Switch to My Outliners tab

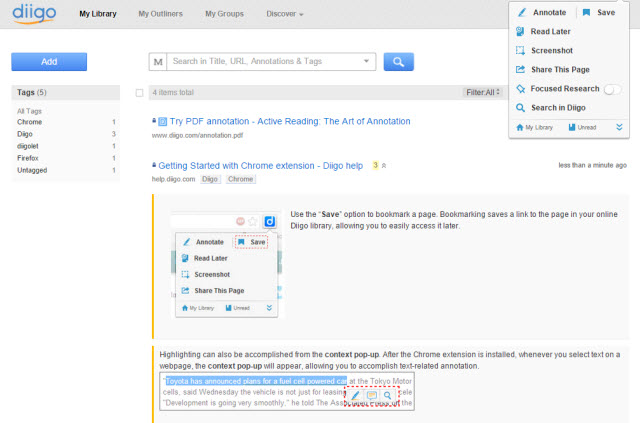pyautogui.click(x=160, y=14)
